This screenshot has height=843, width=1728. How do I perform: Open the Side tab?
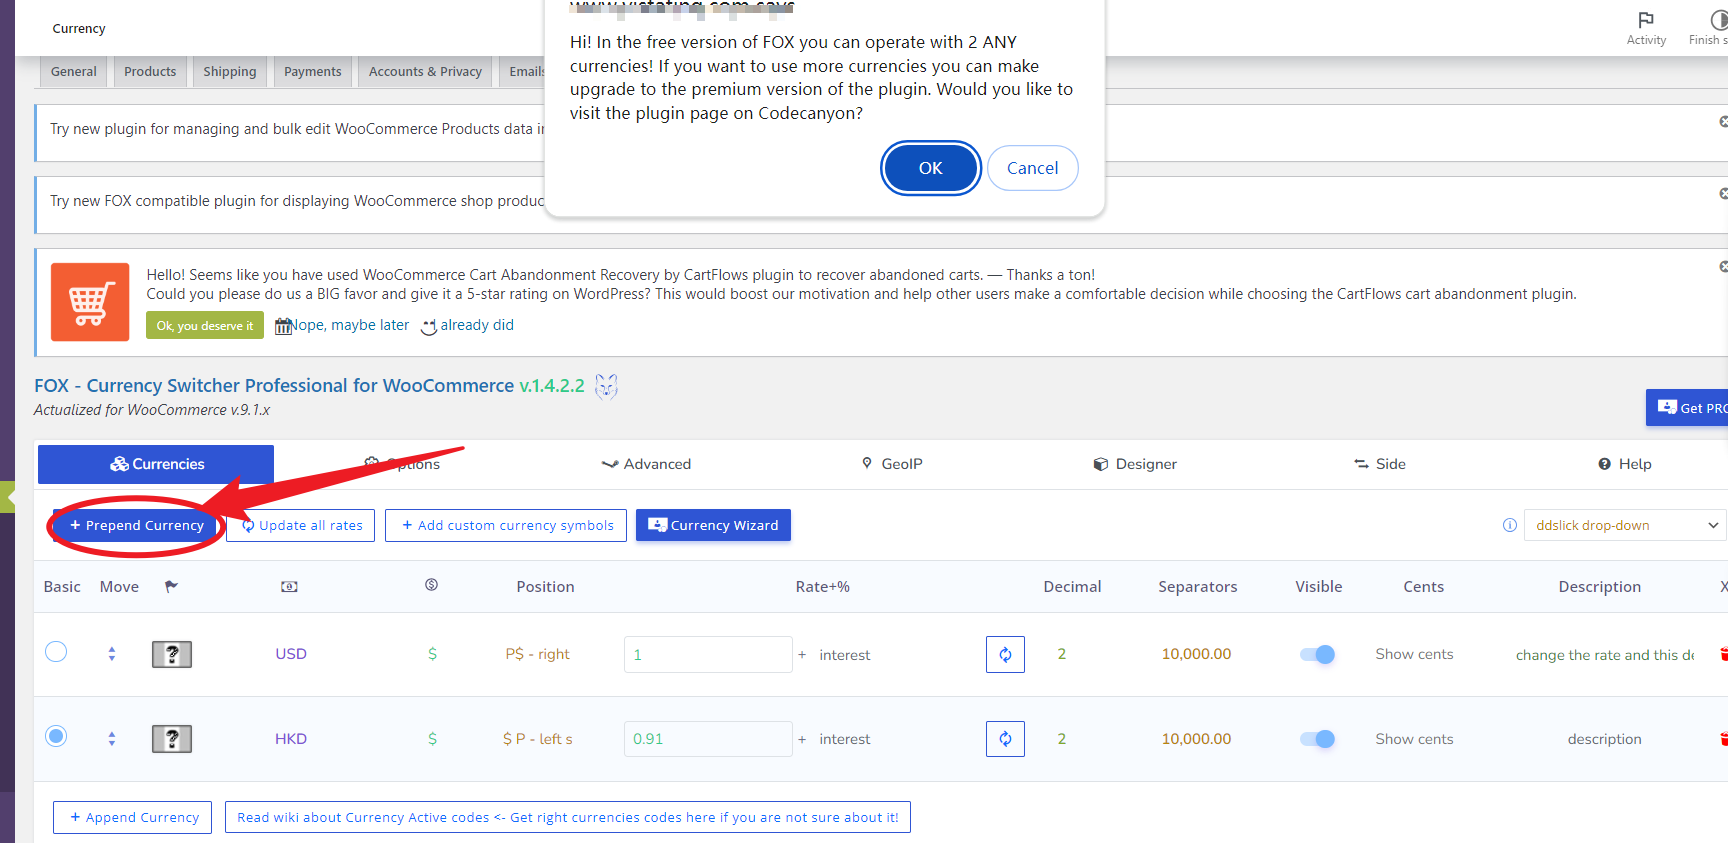pos(1380,464)
